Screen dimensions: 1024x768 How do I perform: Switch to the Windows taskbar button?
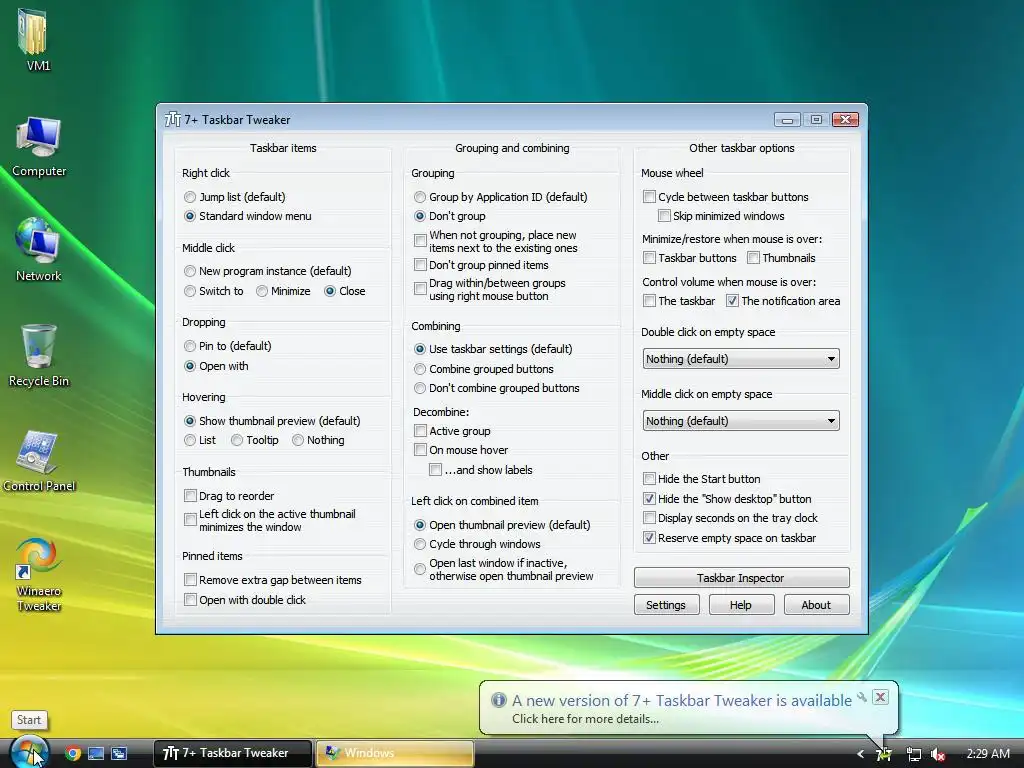pyautogui.click(x=394, y=753)
